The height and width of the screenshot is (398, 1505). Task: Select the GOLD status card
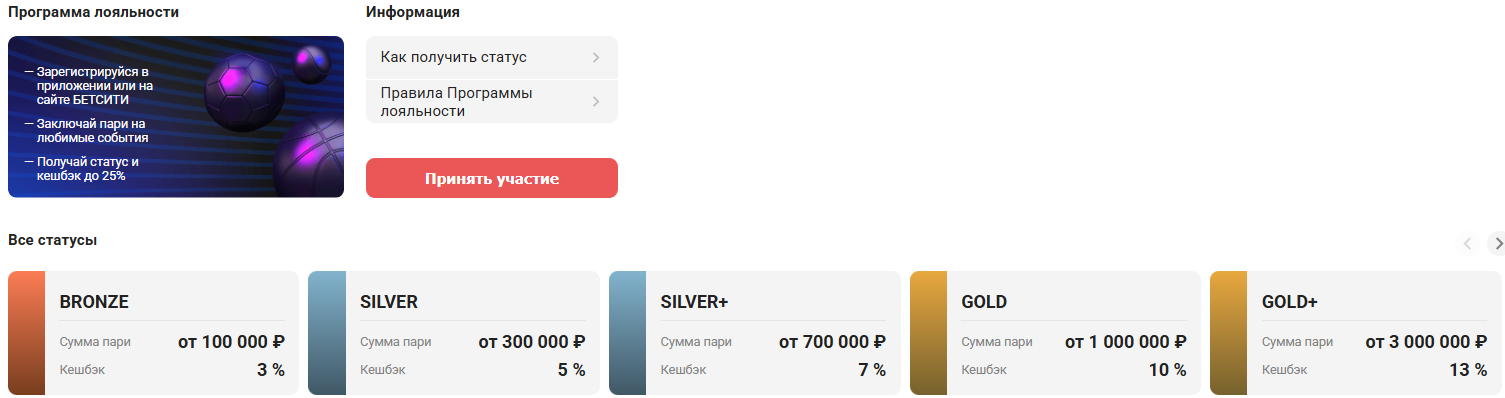pos(1056,333)
